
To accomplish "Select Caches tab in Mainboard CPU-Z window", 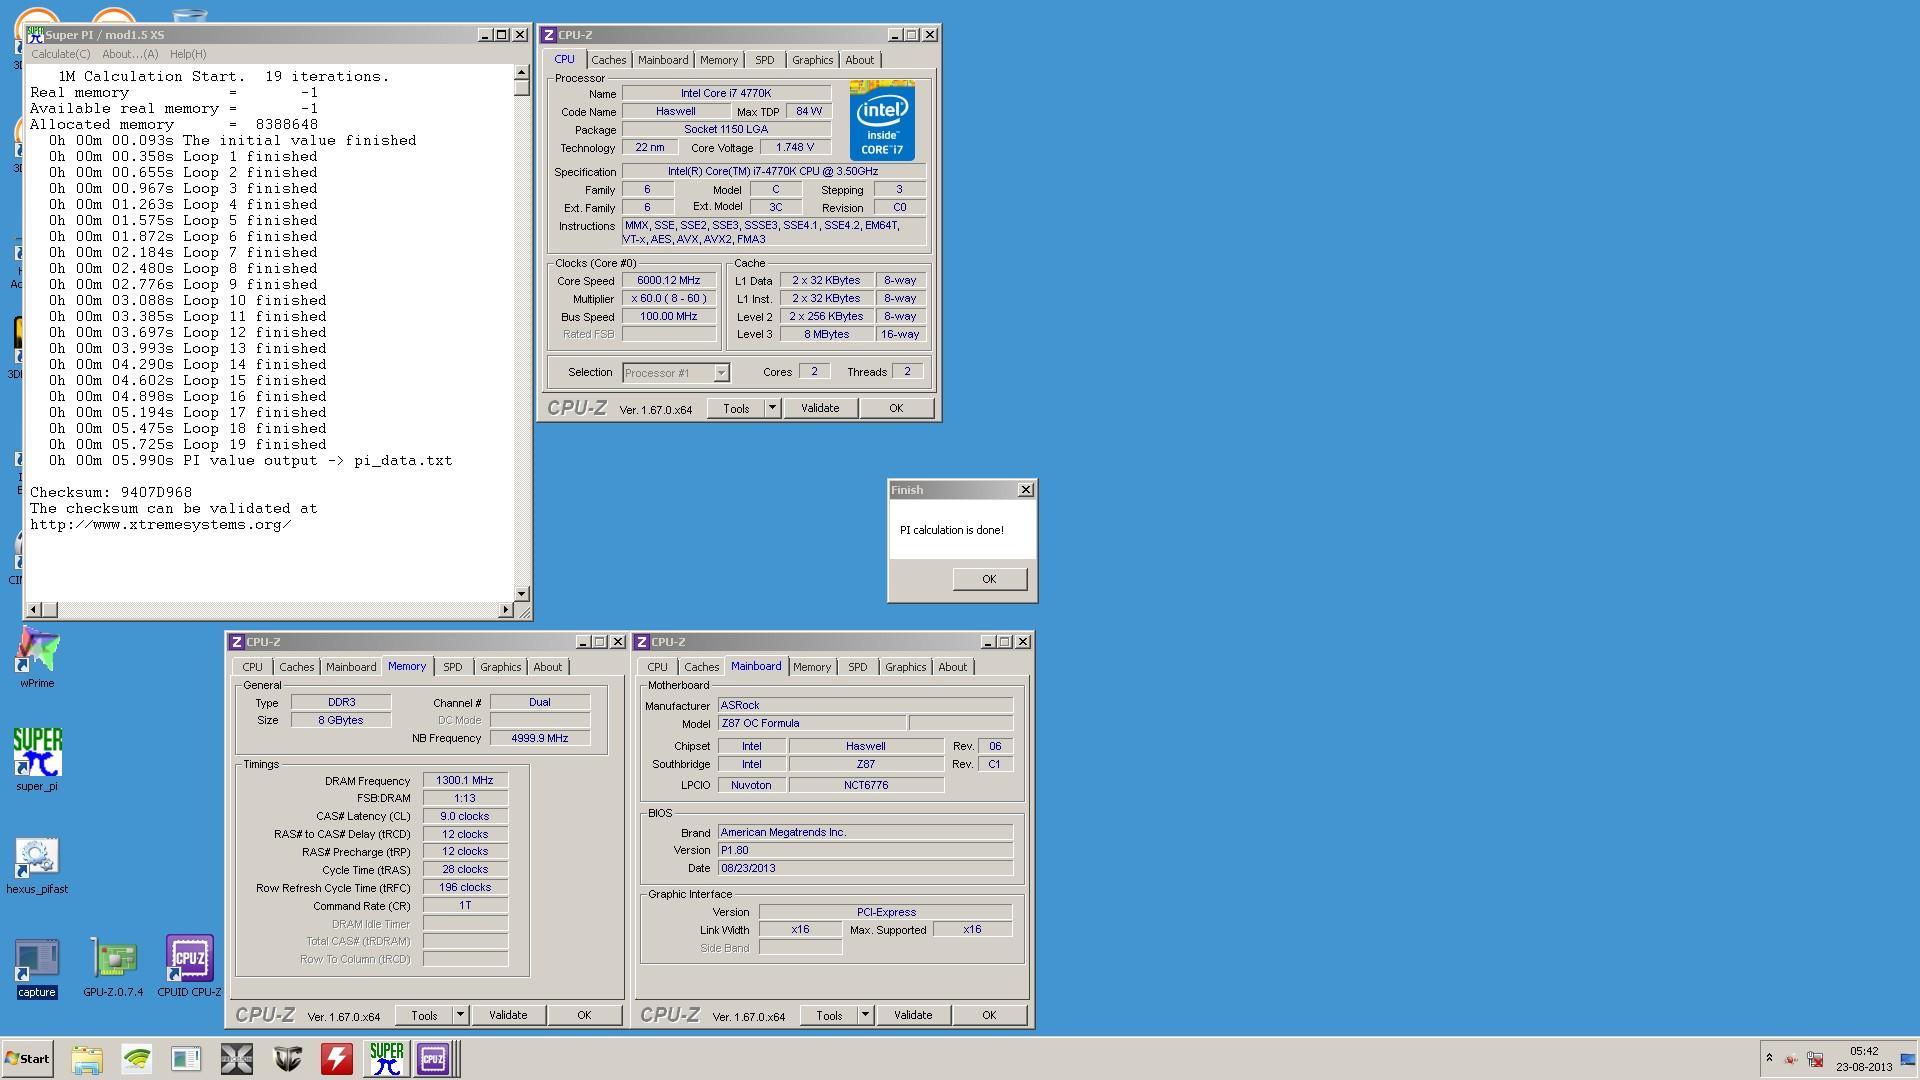I will coord(701,667).
